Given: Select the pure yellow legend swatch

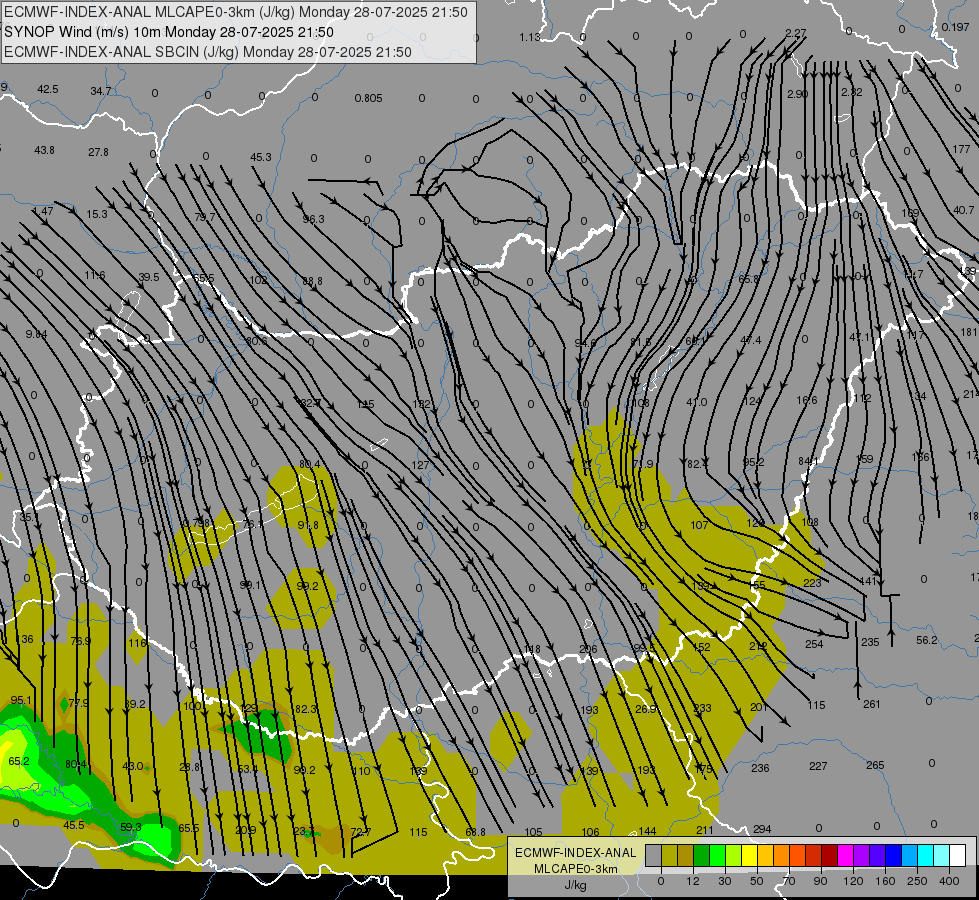Looking at the screenshot, I should [x=750, y=855].
